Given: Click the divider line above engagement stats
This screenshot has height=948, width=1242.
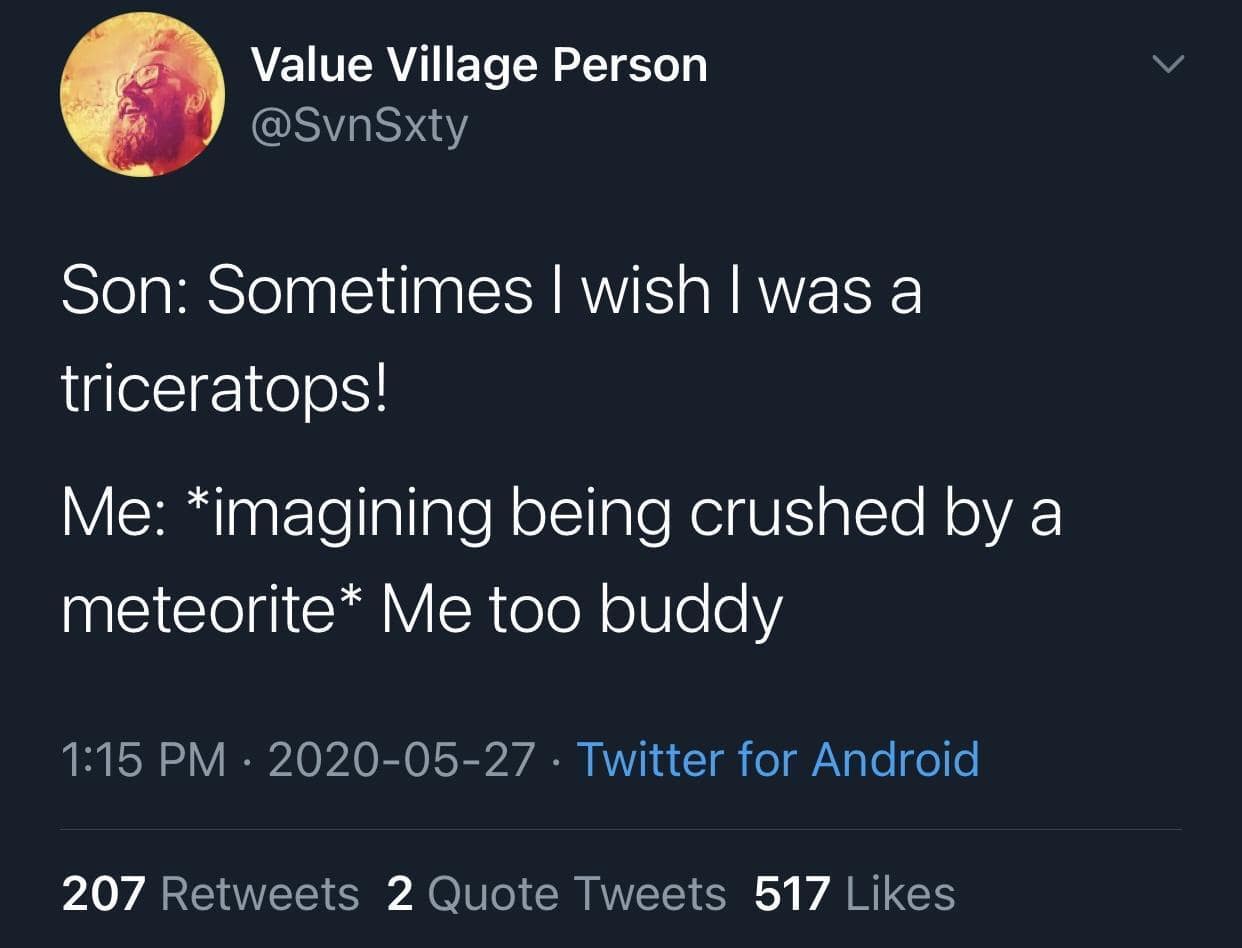Looking at the screenshot, I should pos(621,831).
